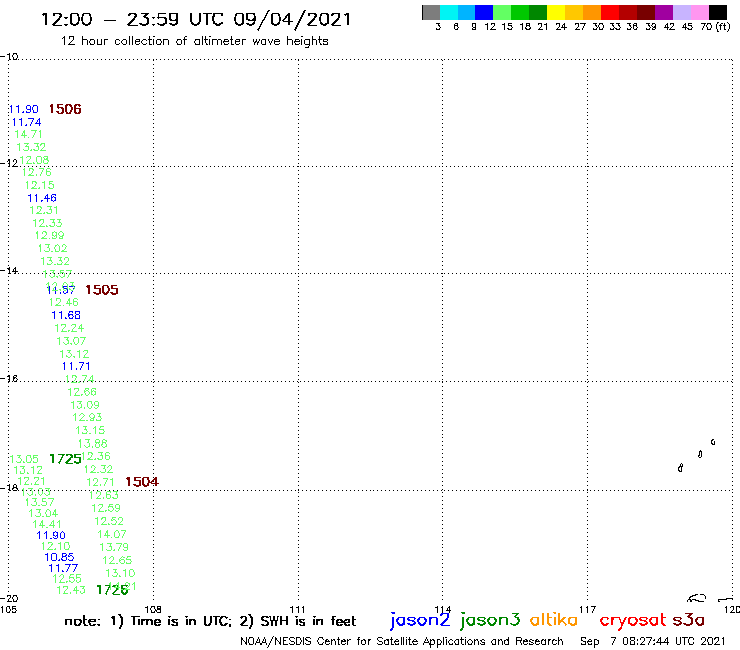Viewport: 740px width, 650px height.
Task: Click the wave height value 14.07
Action: pos(112,534)
